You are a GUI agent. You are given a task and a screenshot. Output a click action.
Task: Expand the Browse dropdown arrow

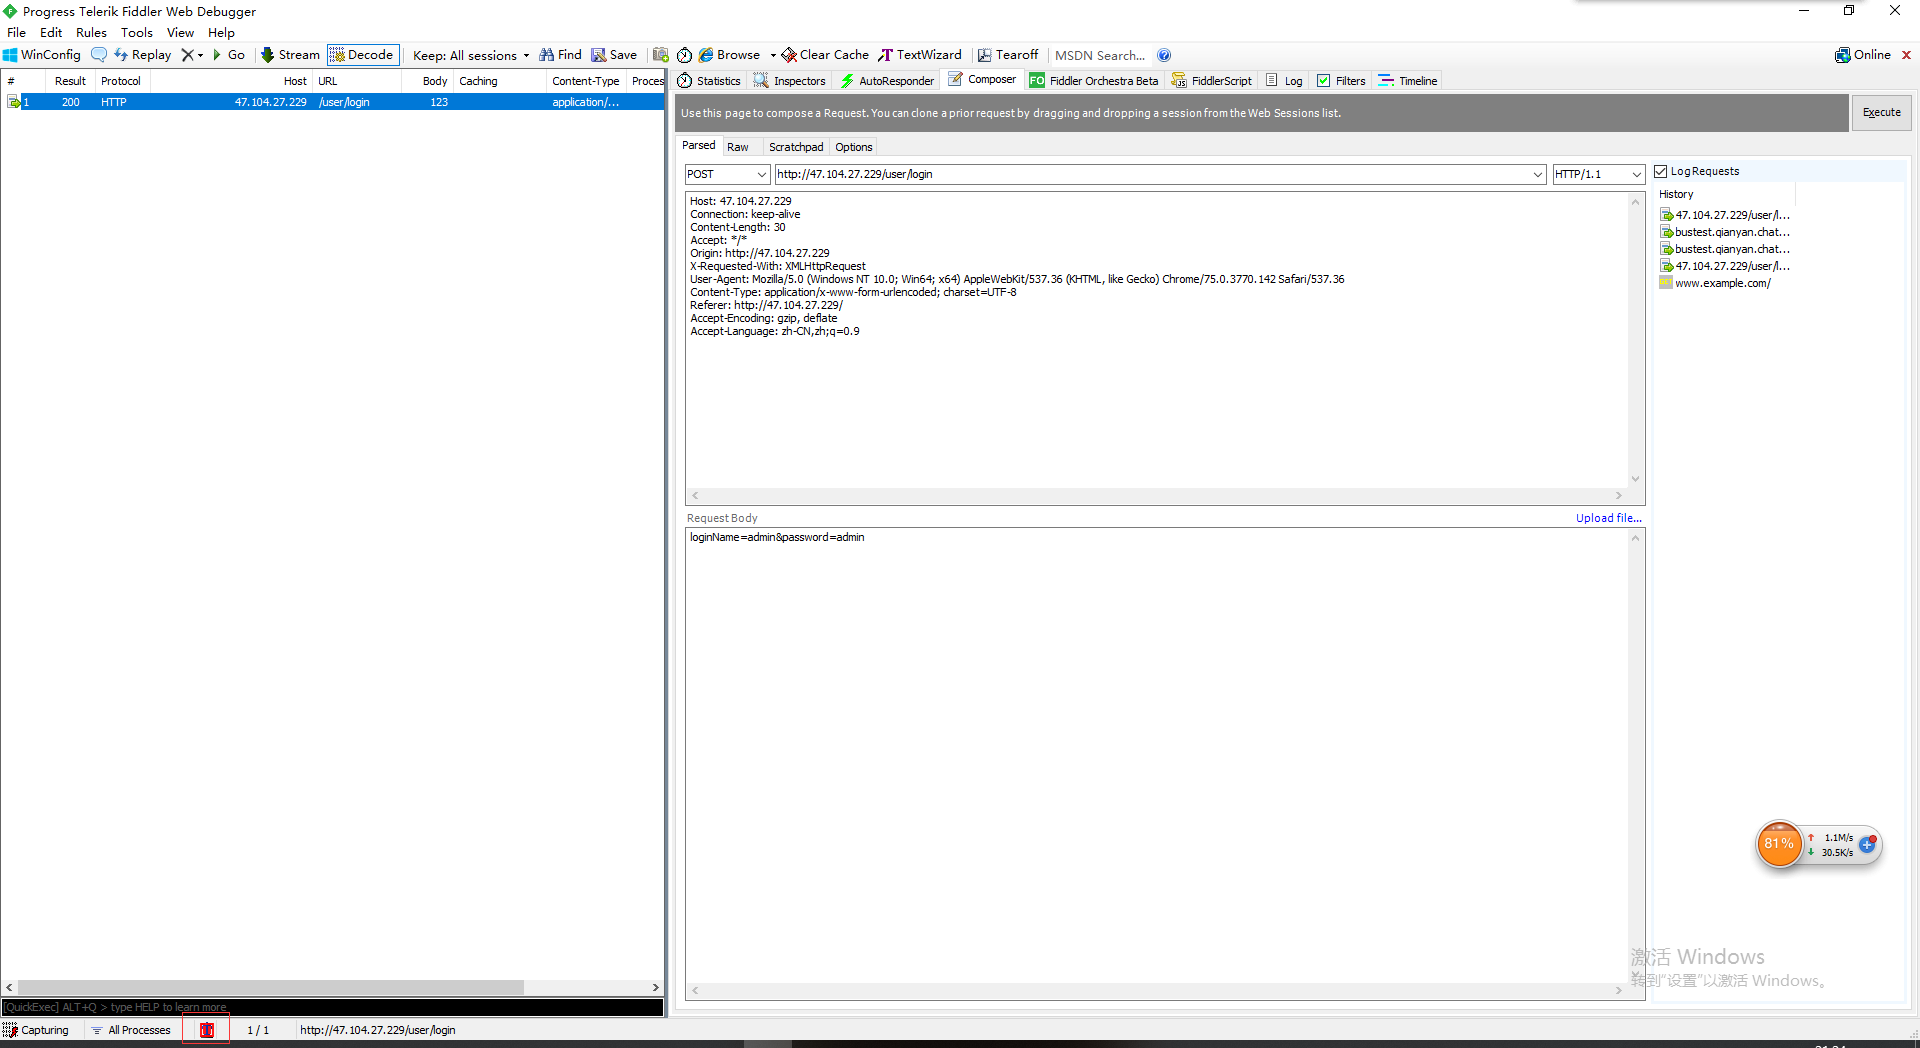(773, 55)
